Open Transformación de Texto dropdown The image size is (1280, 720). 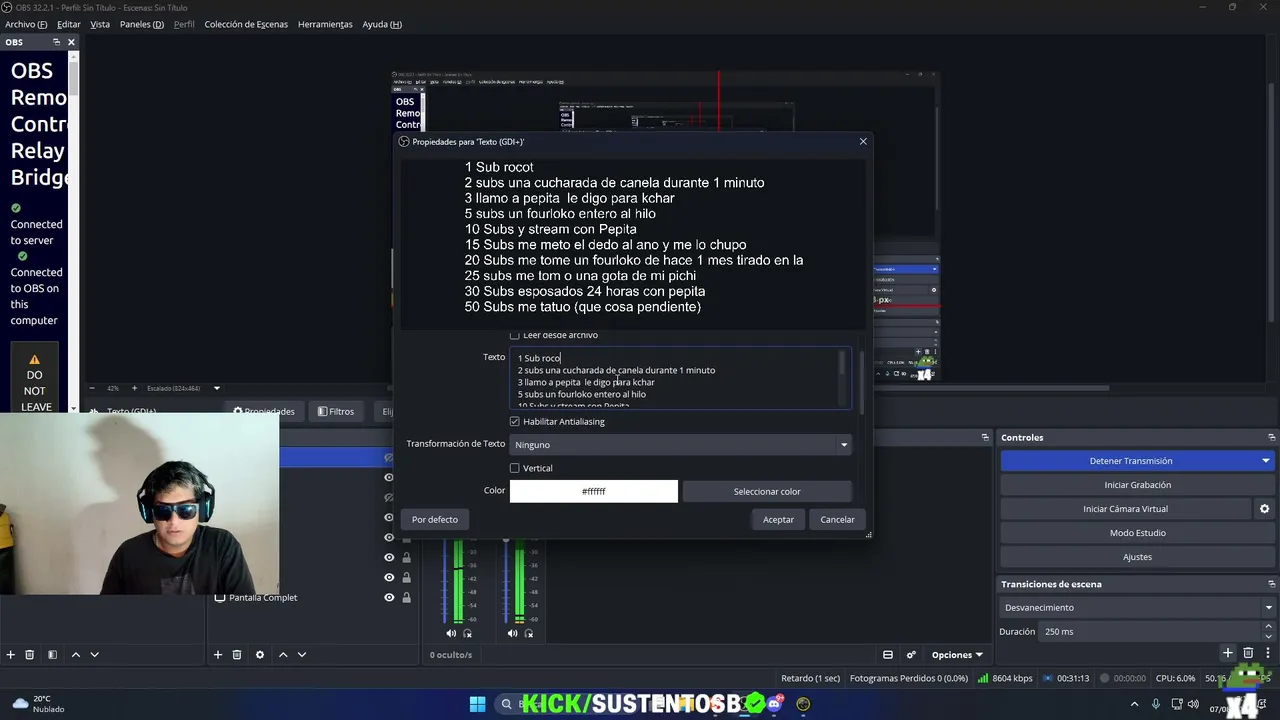(681, 445)
